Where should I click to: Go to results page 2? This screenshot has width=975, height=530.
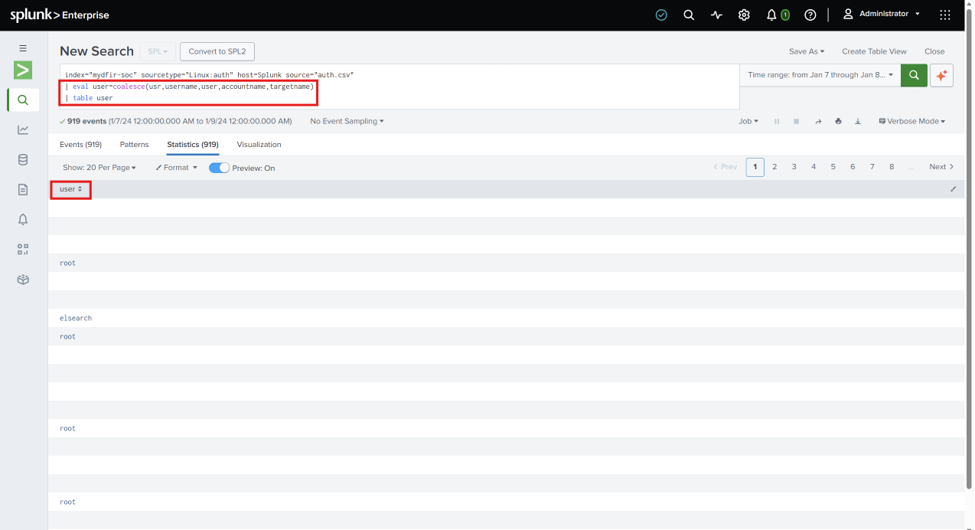point(774,167)
